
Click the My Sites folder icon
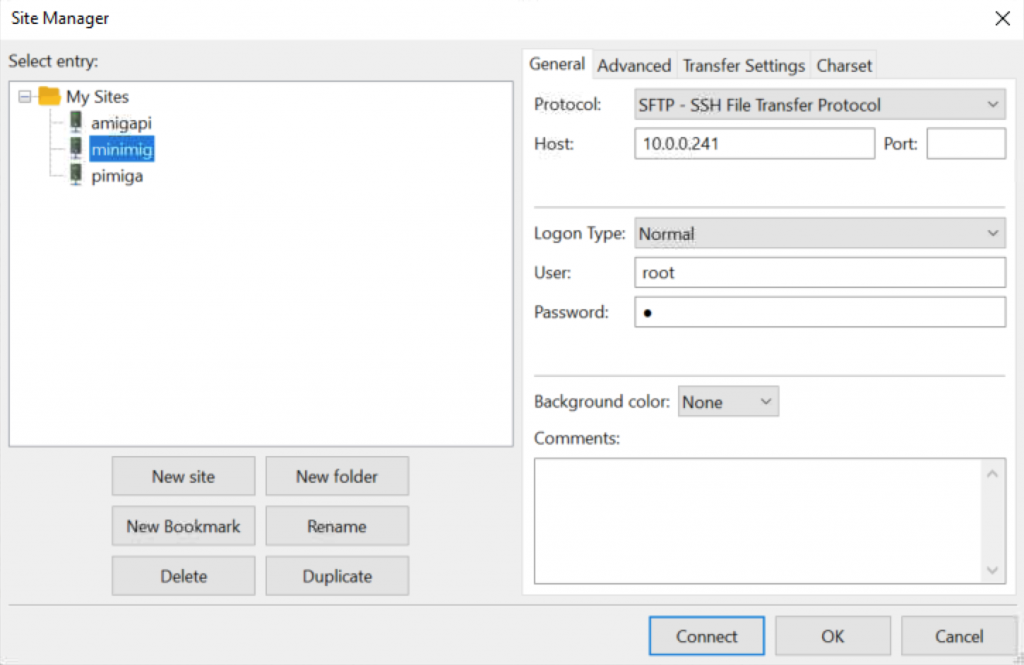[49, 97]
